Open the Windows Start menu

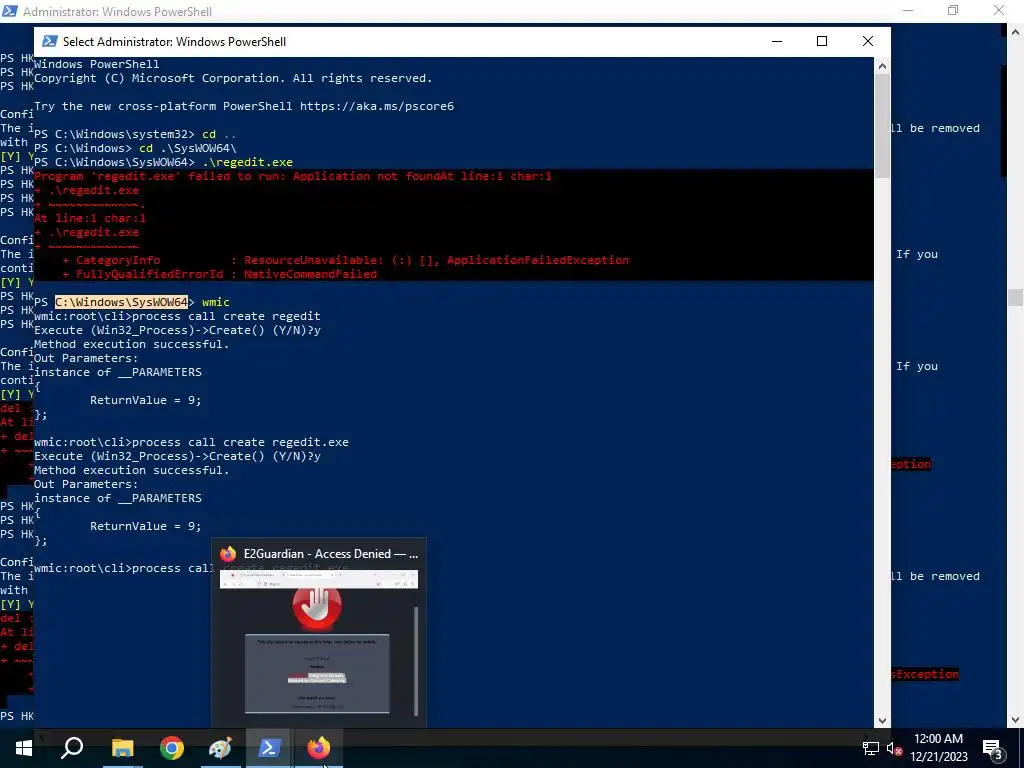point(24,748)
